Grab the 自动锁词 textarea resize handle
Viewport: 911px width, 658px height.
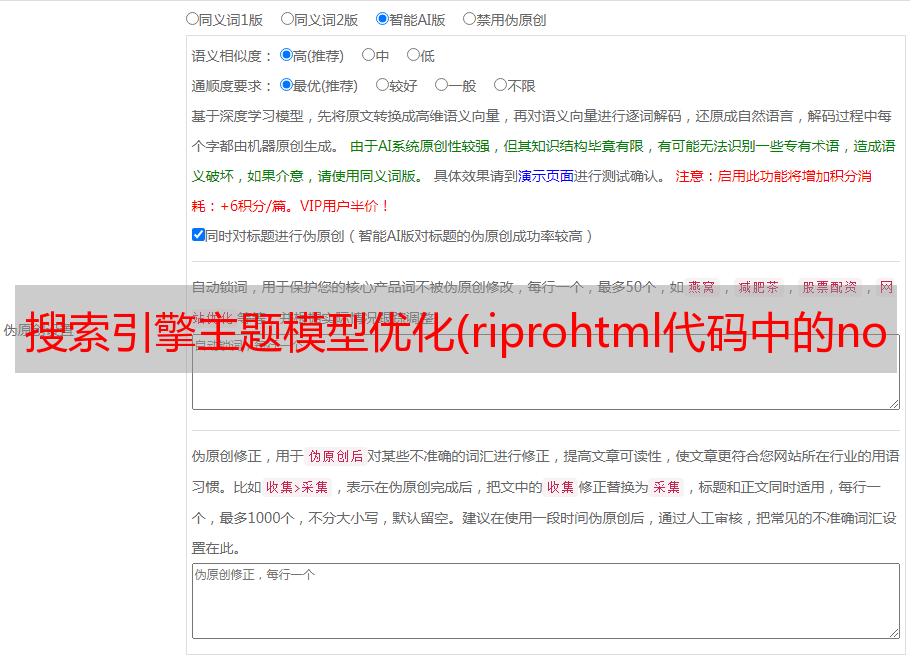tap(894, 404)
